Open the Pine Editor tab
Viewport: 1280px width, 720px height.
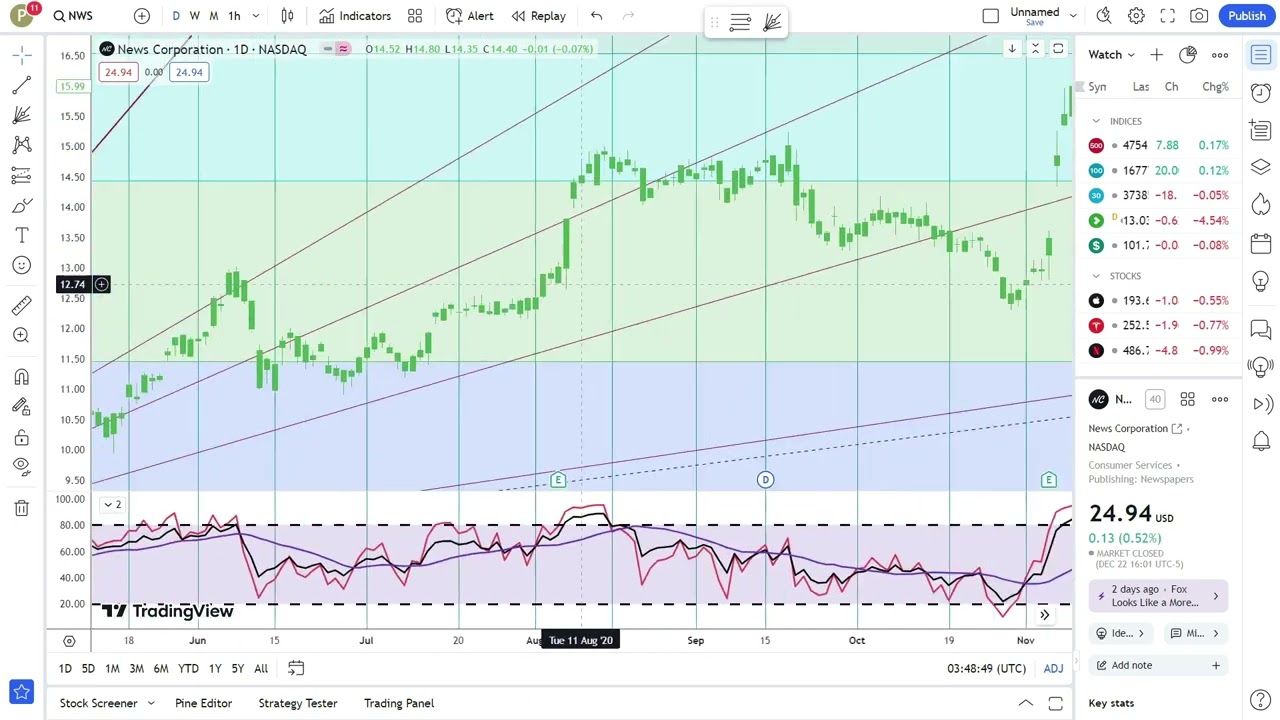pos(203,703)
